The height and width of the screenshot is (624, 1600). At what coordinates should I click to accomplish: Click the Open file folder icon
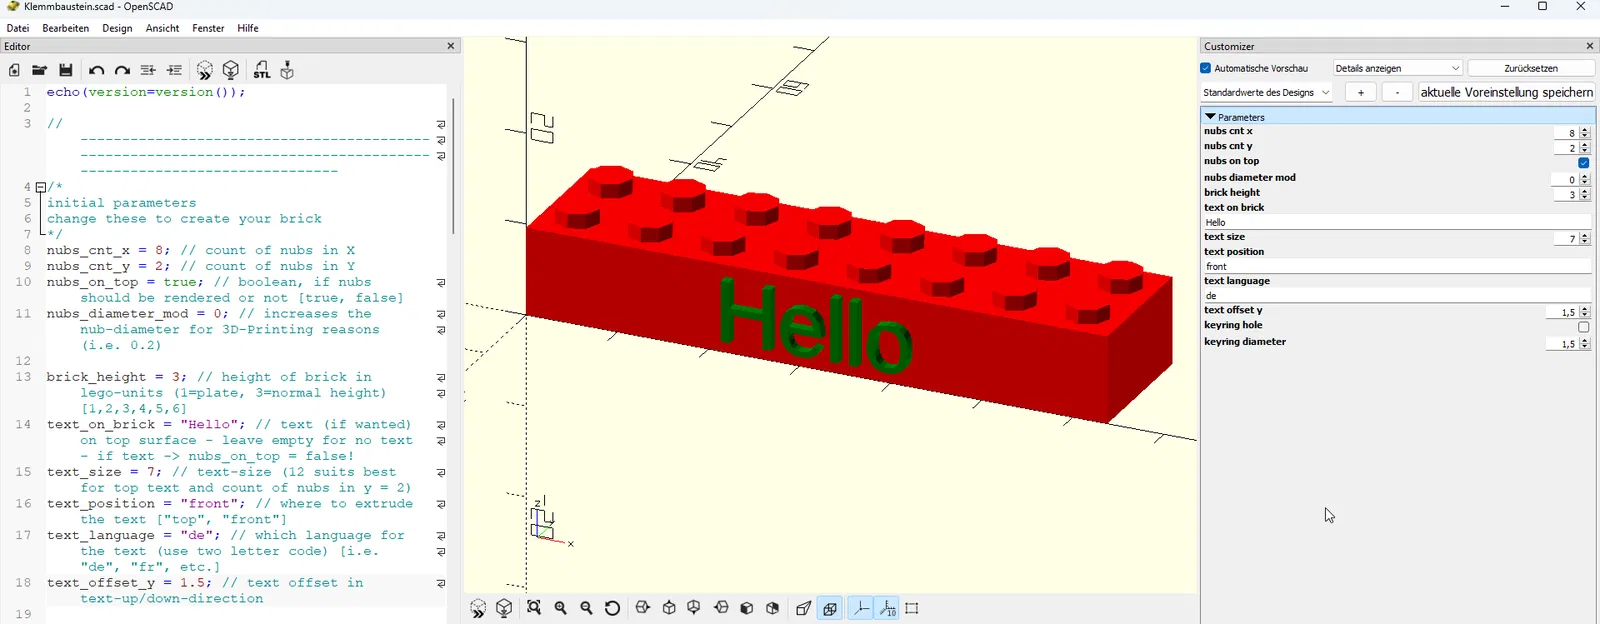[39, 70]
